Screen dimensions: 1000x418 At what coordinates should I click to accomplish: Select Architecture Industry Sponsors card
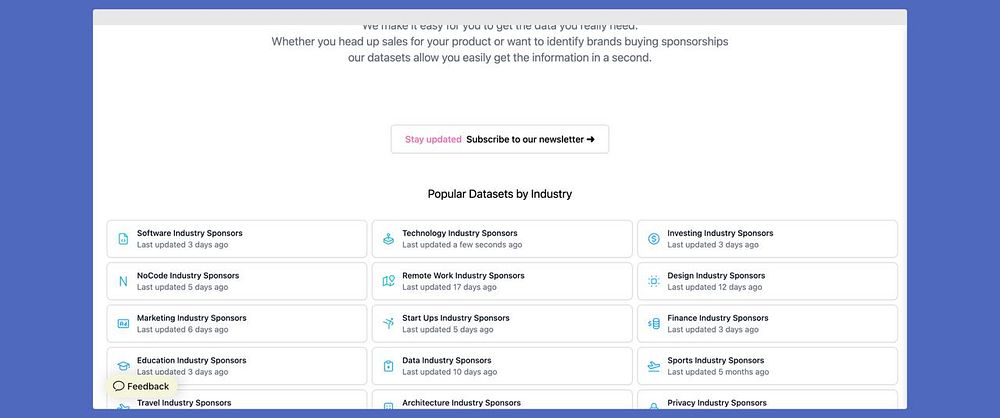(461, 403)
